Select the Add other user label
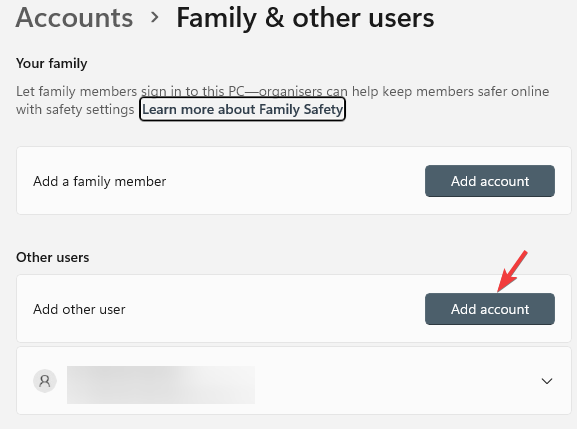 pos(79,309)
